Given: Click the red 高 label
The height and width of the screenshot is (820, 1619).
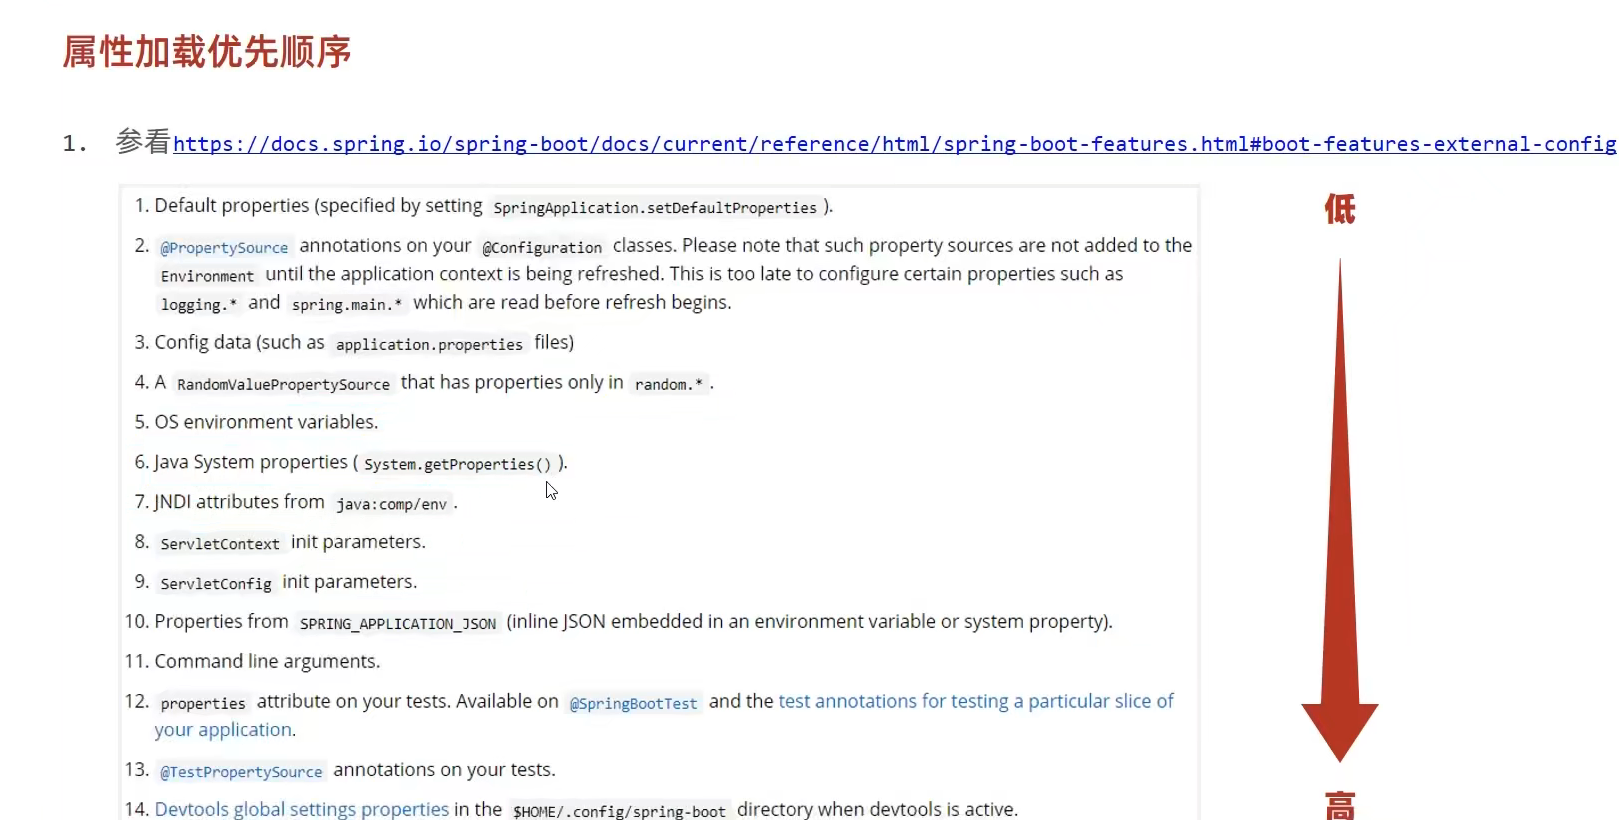Looking at the screenshot, I should 1339,805.
